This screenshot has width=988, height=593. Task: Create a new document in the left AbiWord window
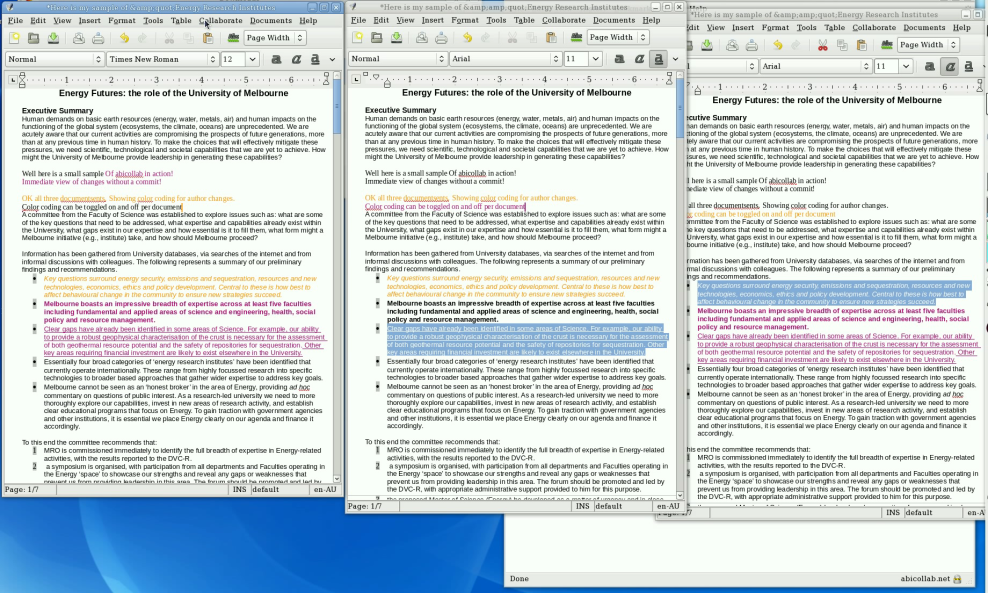click(14, 38)
